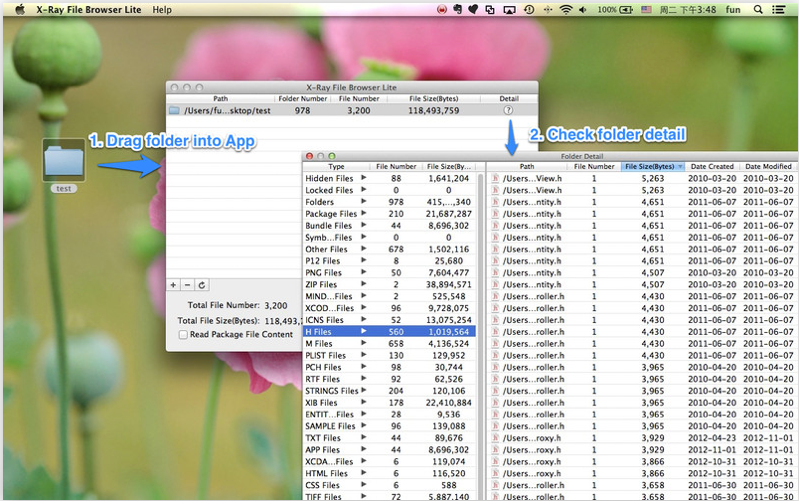Click Path column header in Folder Detail

click(527, 166)
